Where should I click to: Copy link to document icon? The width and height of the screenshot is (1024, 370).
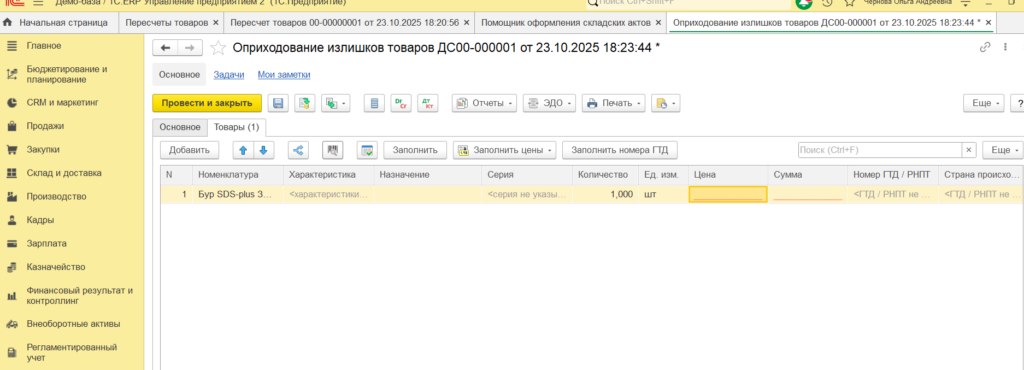(x=985, y=47)
